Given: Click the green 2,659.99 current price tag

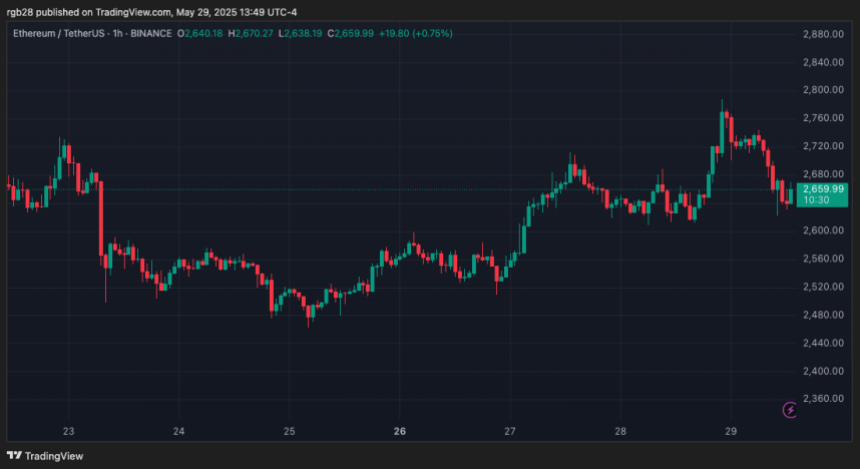Looking at the screenshot, I should 824,188.
